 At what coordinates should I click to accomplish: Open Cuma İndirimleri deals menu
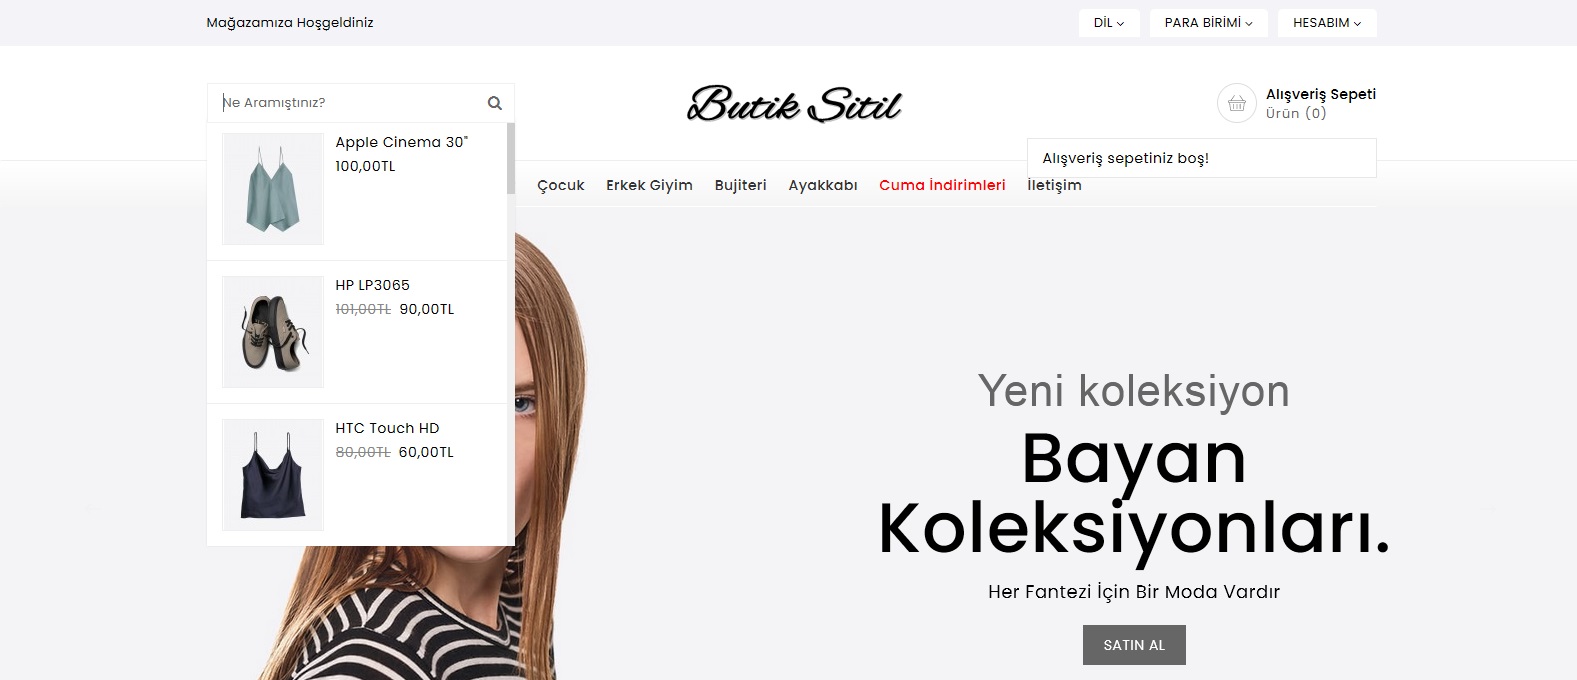point(942,185)
